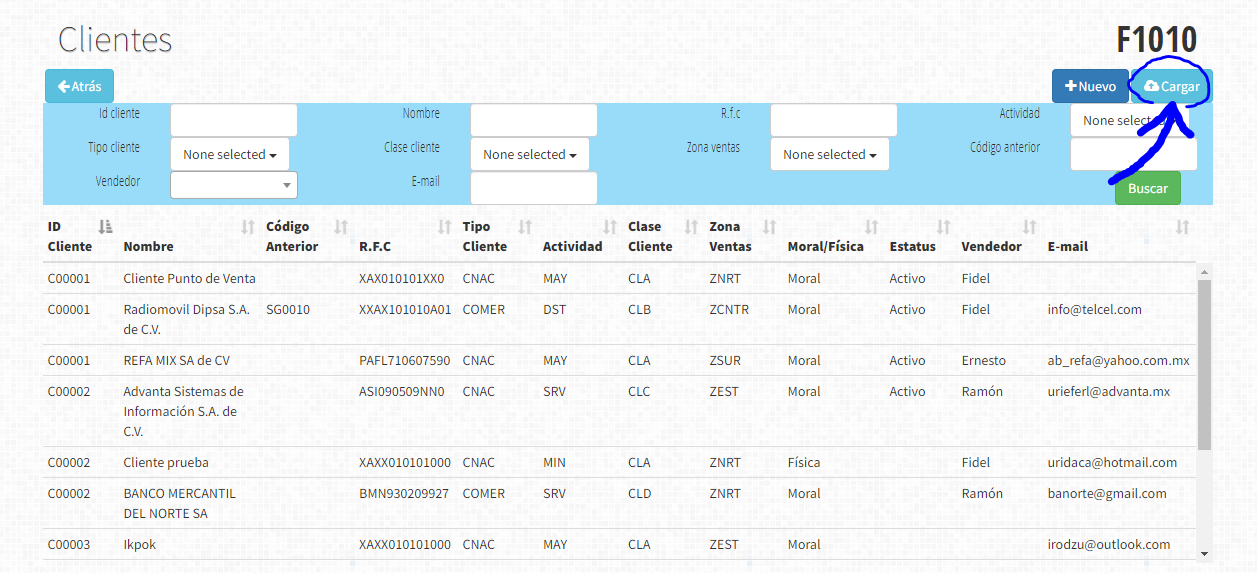The height and width of the screenshot is (573, 1257).
Task: Select BANCO MERCANTIL DEL NORTE SA name
Action: click(x=180, y=503)
